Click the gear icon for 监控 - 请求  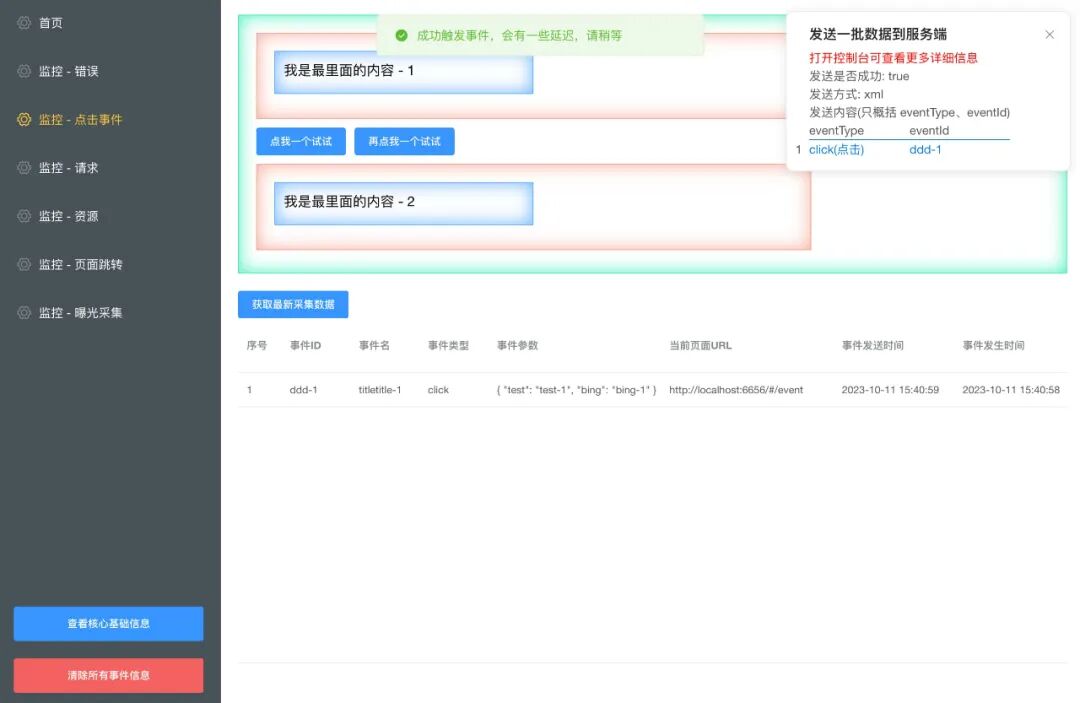click(24, 167)
